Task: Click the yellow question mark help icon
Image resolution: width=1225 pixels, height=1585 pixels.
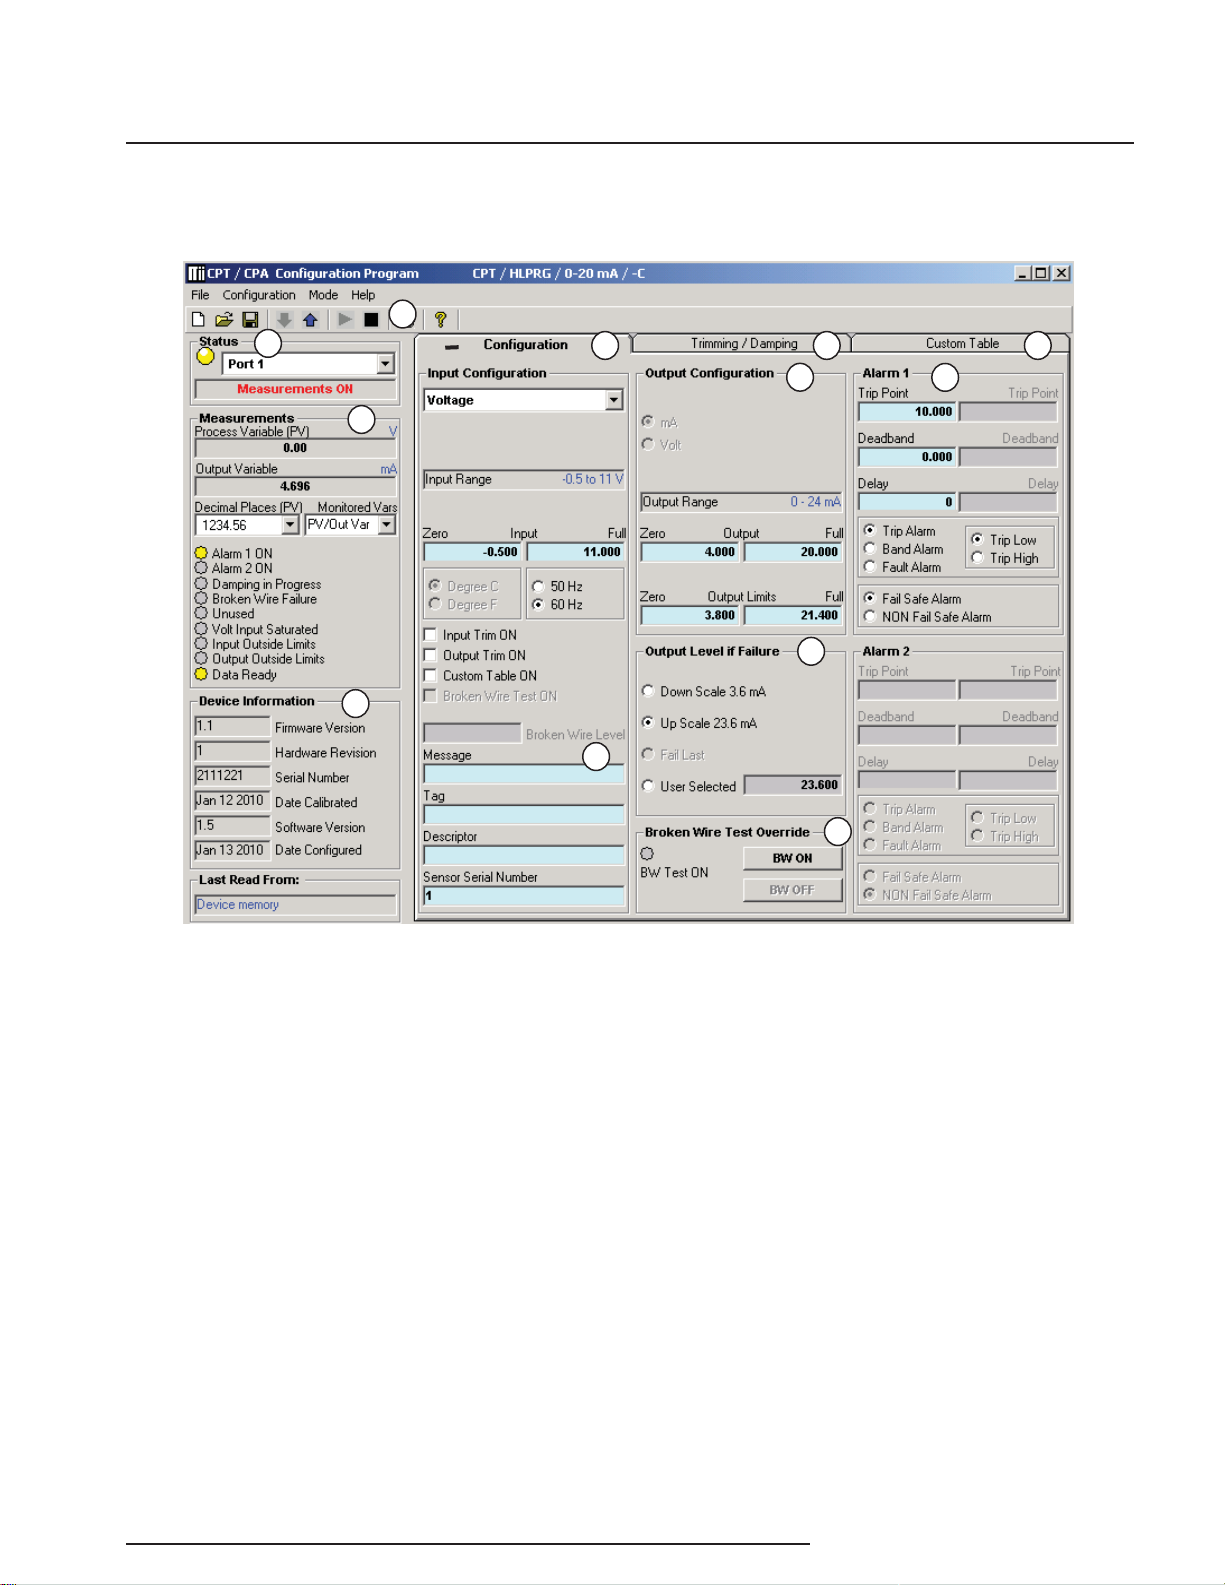Action: (x=440, y=320)
